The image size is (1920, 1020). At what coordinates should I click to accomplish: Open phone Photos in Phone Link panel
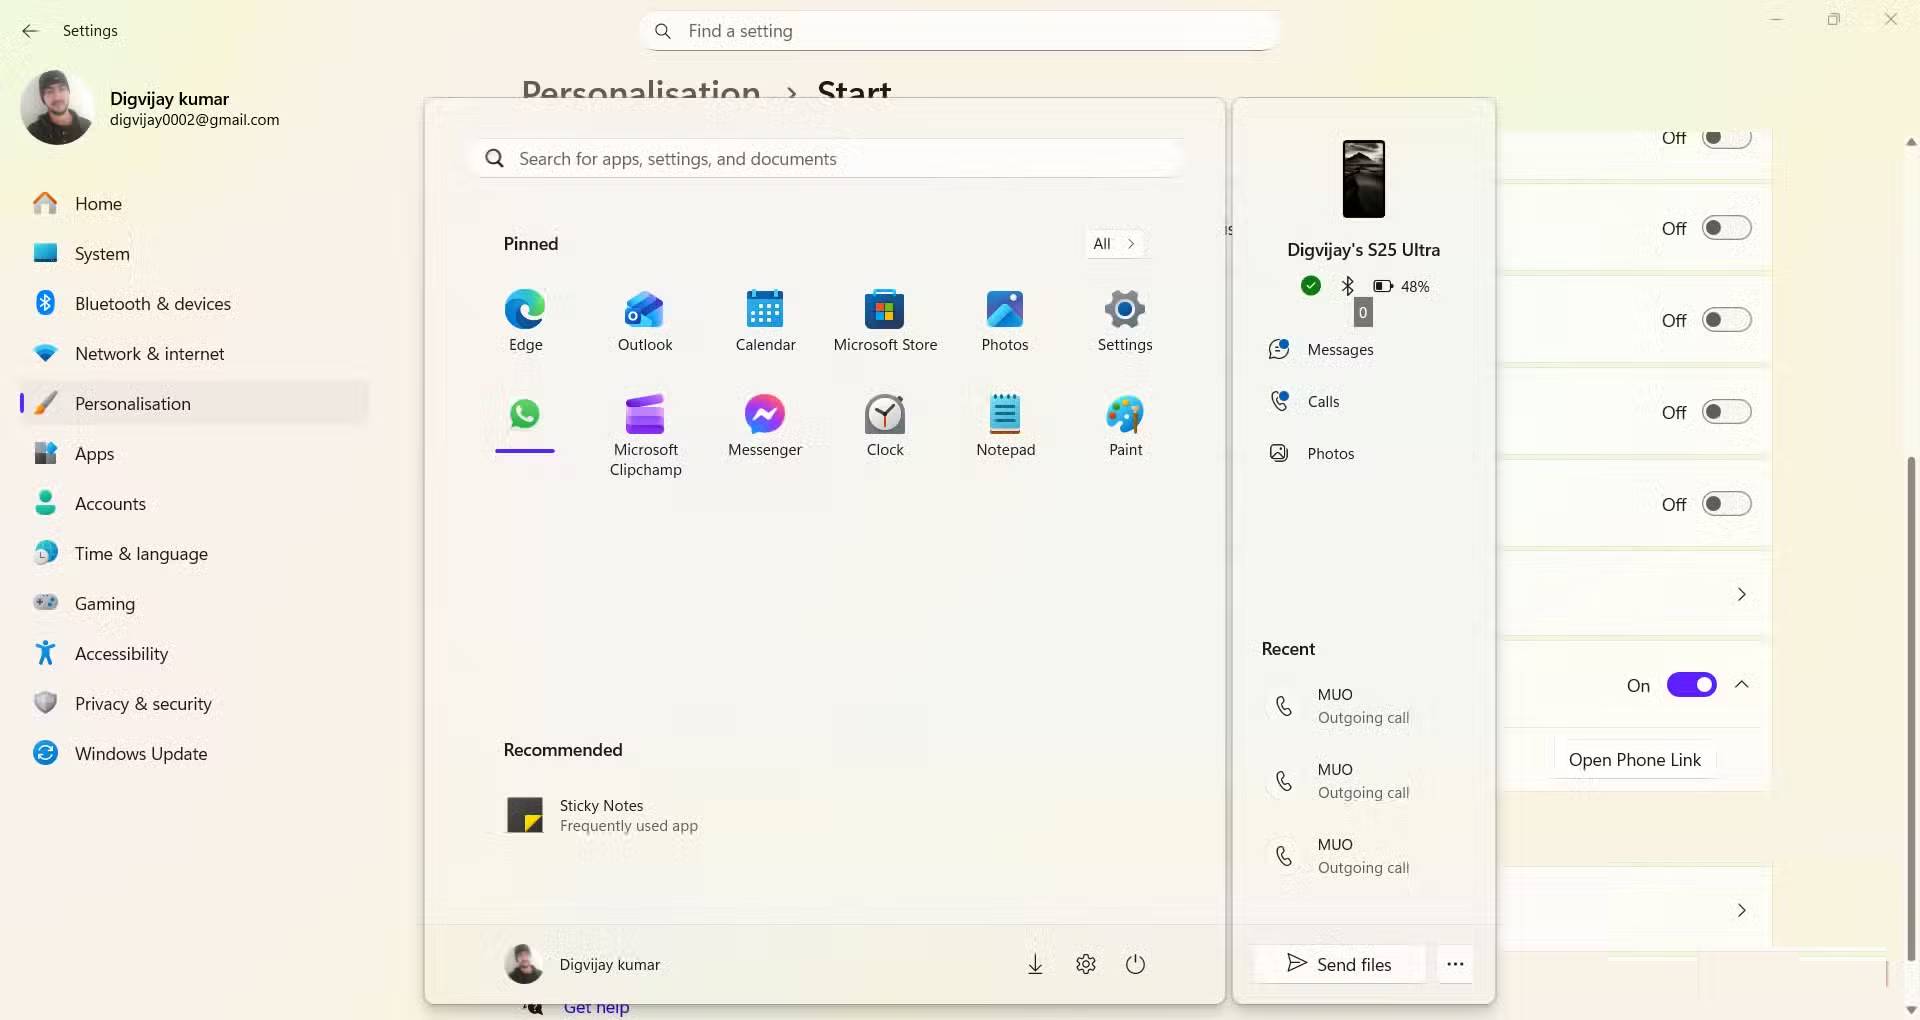[1311, 453]
